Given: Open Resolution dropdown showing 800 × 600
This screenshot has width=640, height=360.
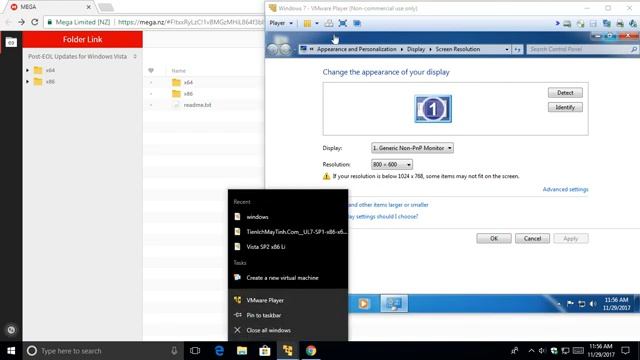Looking at the screenshot, I should (391, 164).
